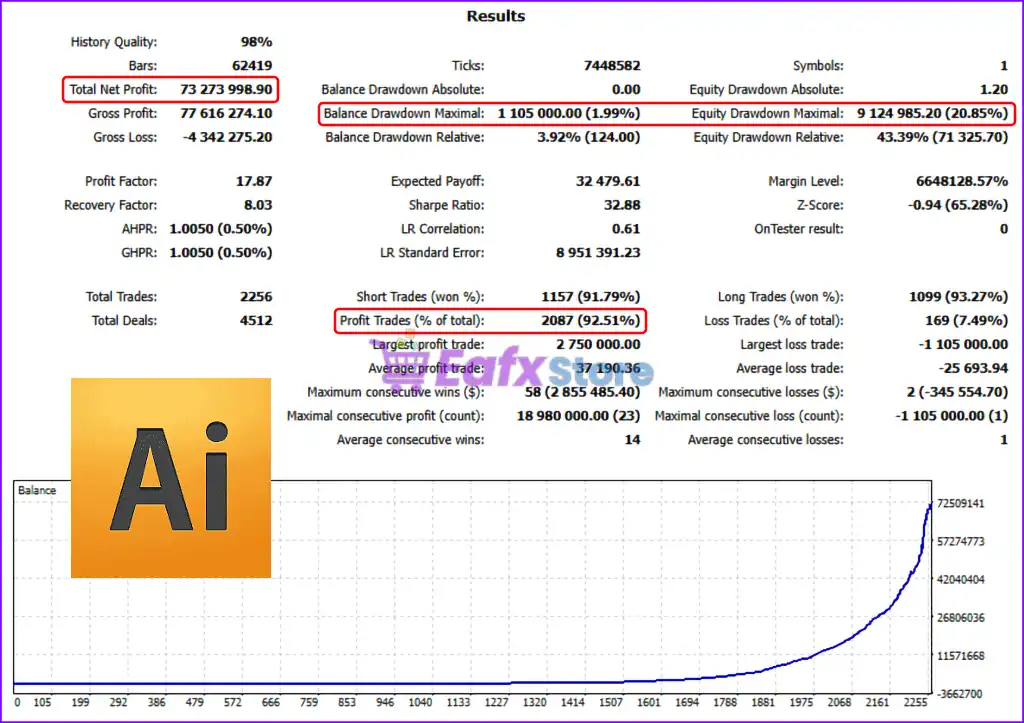This screenshot has width=1024, height=723.
Task: Select the Total Net Profit value
Action: coord(226,90)
